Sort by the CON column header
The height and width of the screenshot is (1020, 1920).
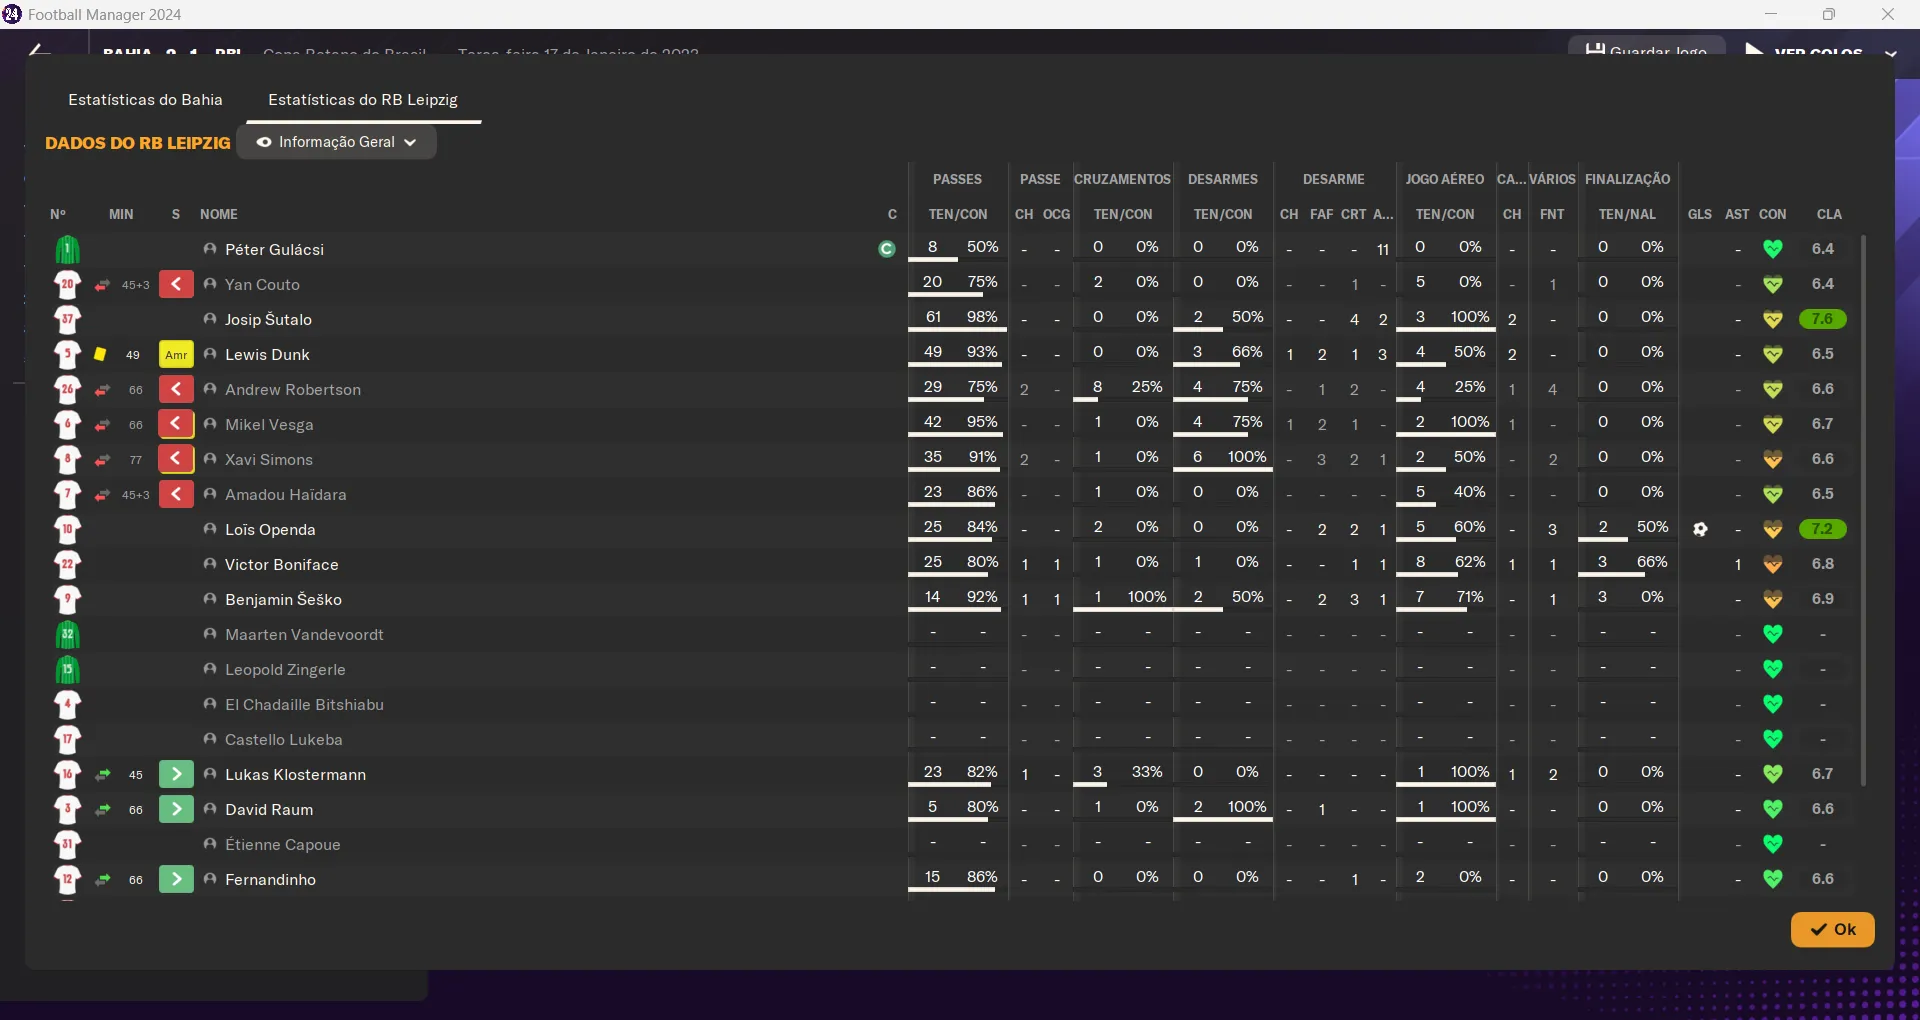pyautogui.click(x=1772, y=214)
